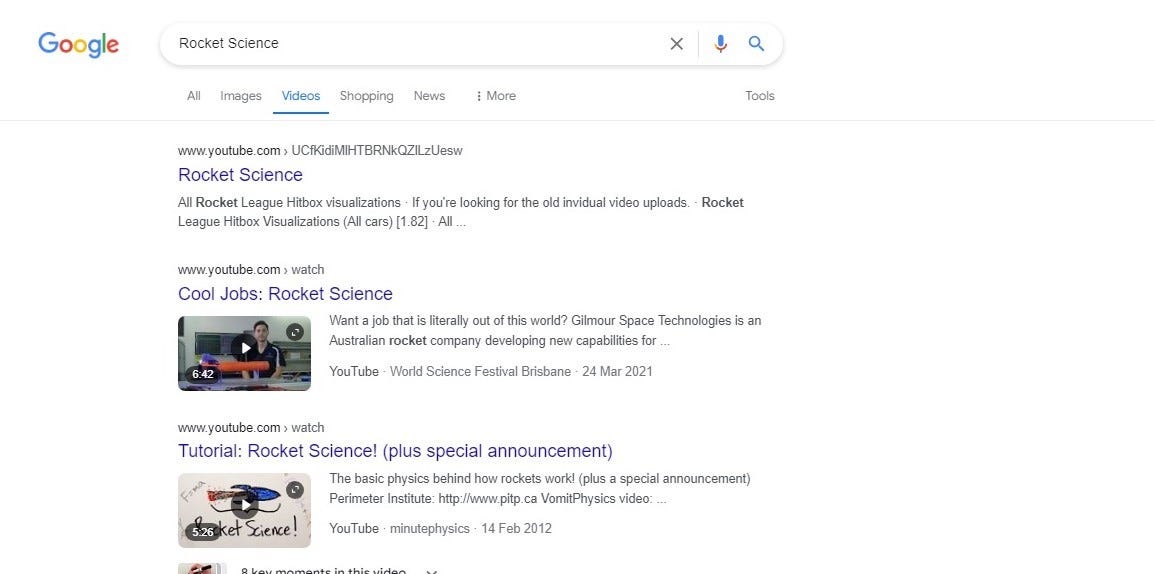
Task: Open Tutorial: Rocket Science! result link
Action: 395,451
